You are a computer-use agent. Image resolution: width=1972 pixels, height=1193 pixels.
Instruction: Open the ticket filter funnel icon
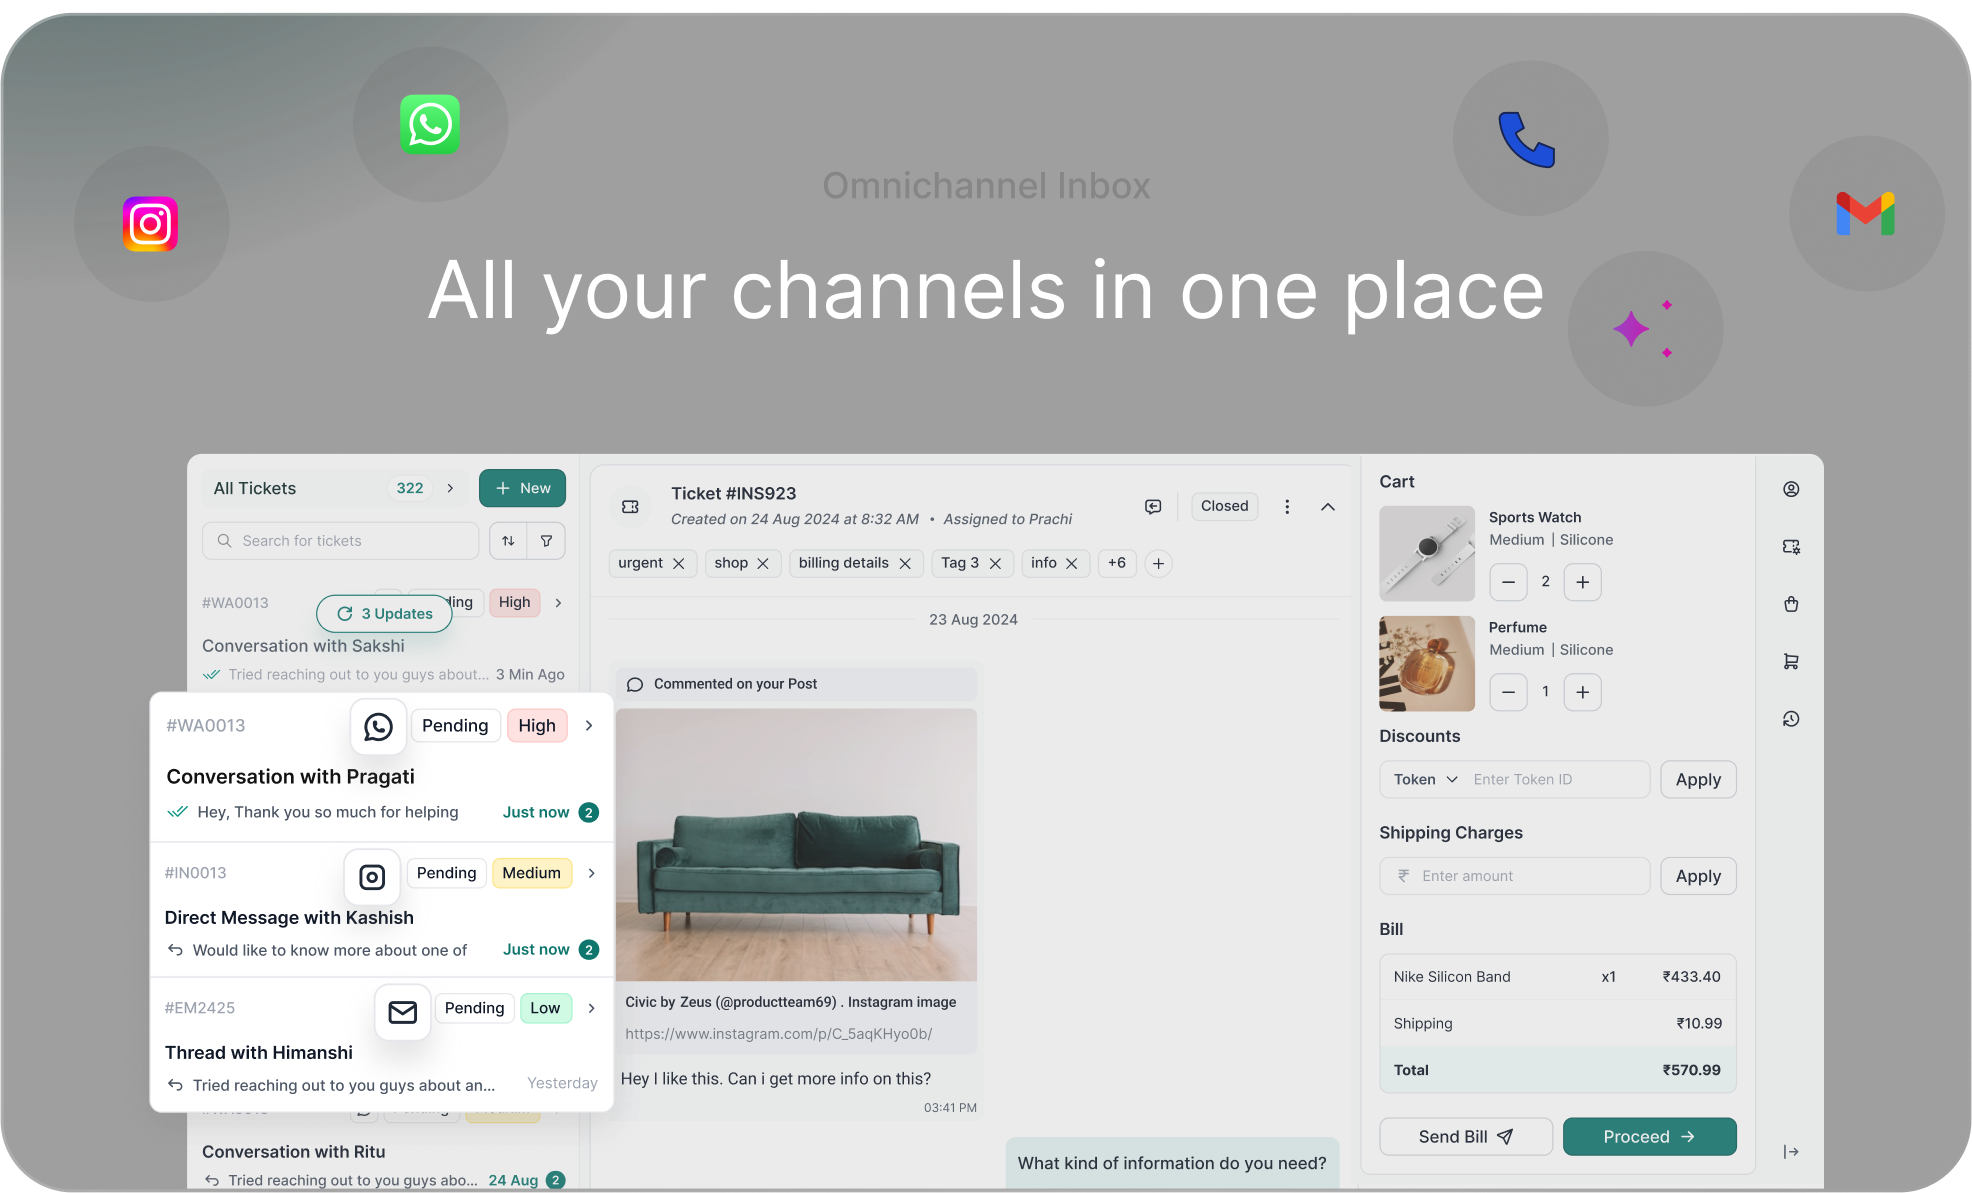(547, 541)
